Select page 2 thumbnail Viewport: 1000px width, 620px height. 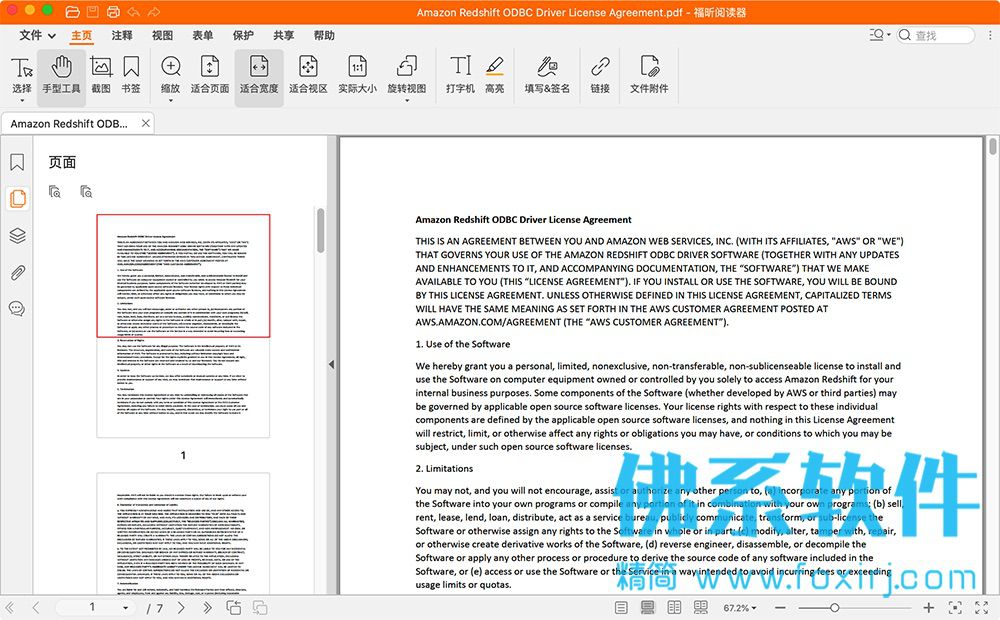point(183,533)
